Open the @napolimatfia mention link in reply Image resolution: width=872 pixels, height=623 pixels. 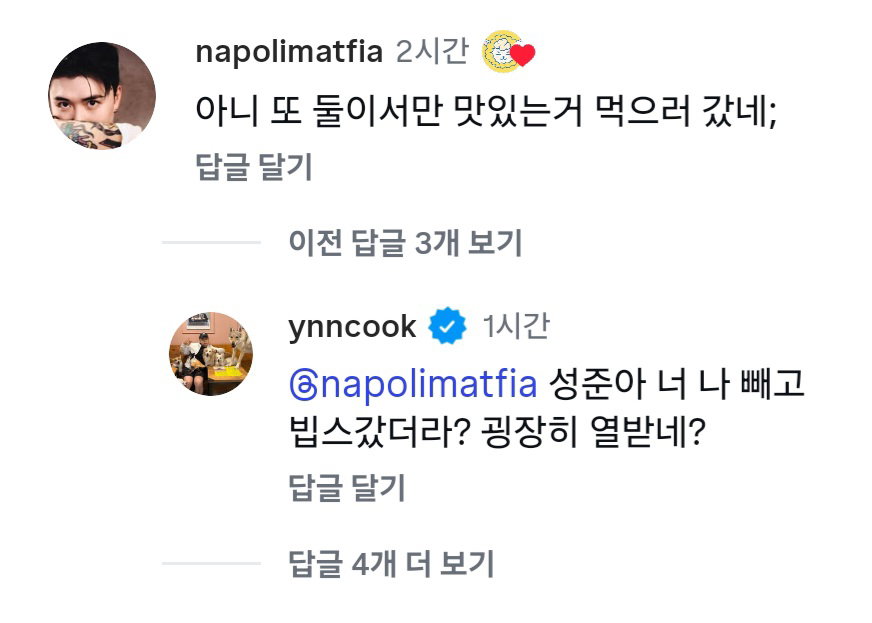pyautogui.click(x=413, y=385)
